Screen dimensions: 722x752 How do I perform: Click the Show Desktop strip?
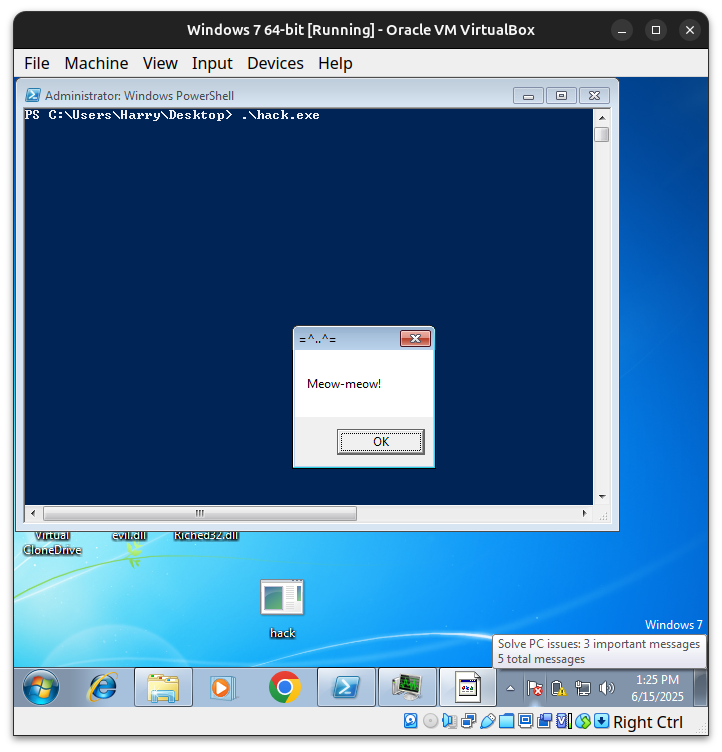coord(700,688)
